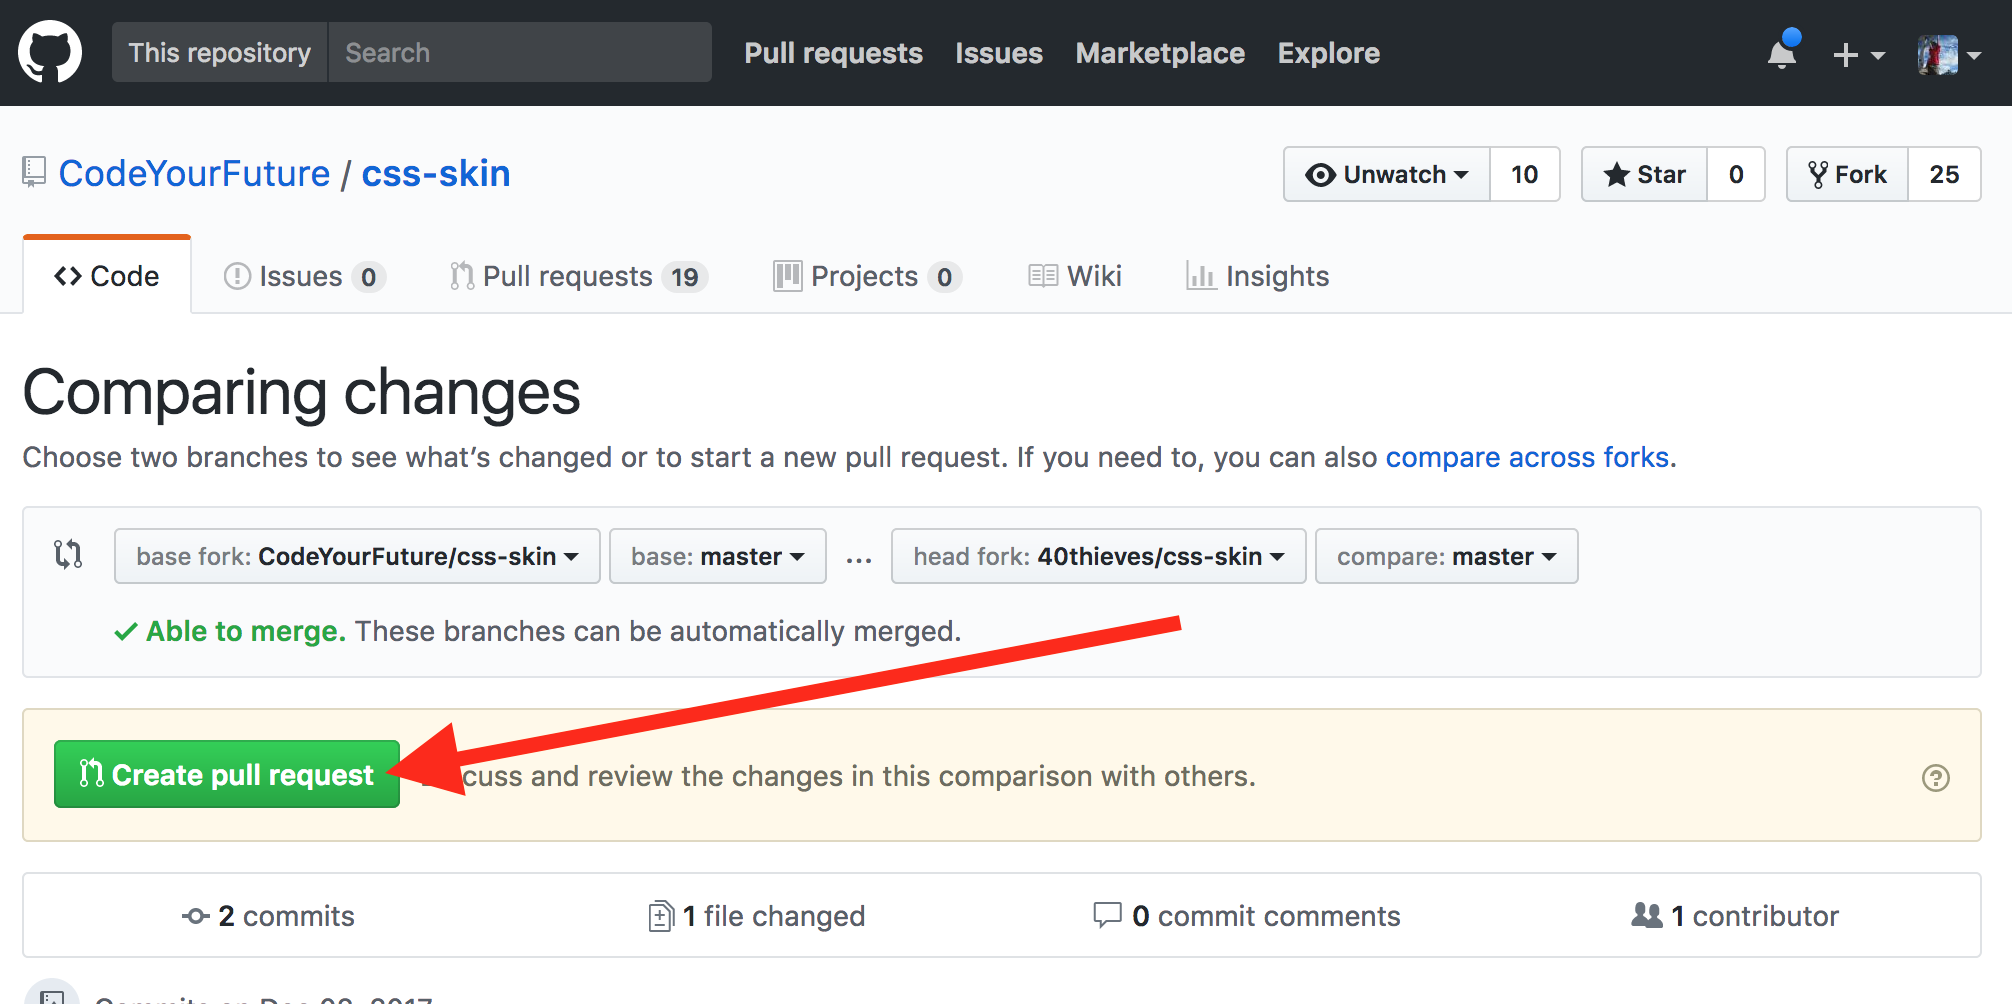2012x1004 pixels.
Task: Click the repository book icon beside CodeYourFuture
Action: (34, 172)
